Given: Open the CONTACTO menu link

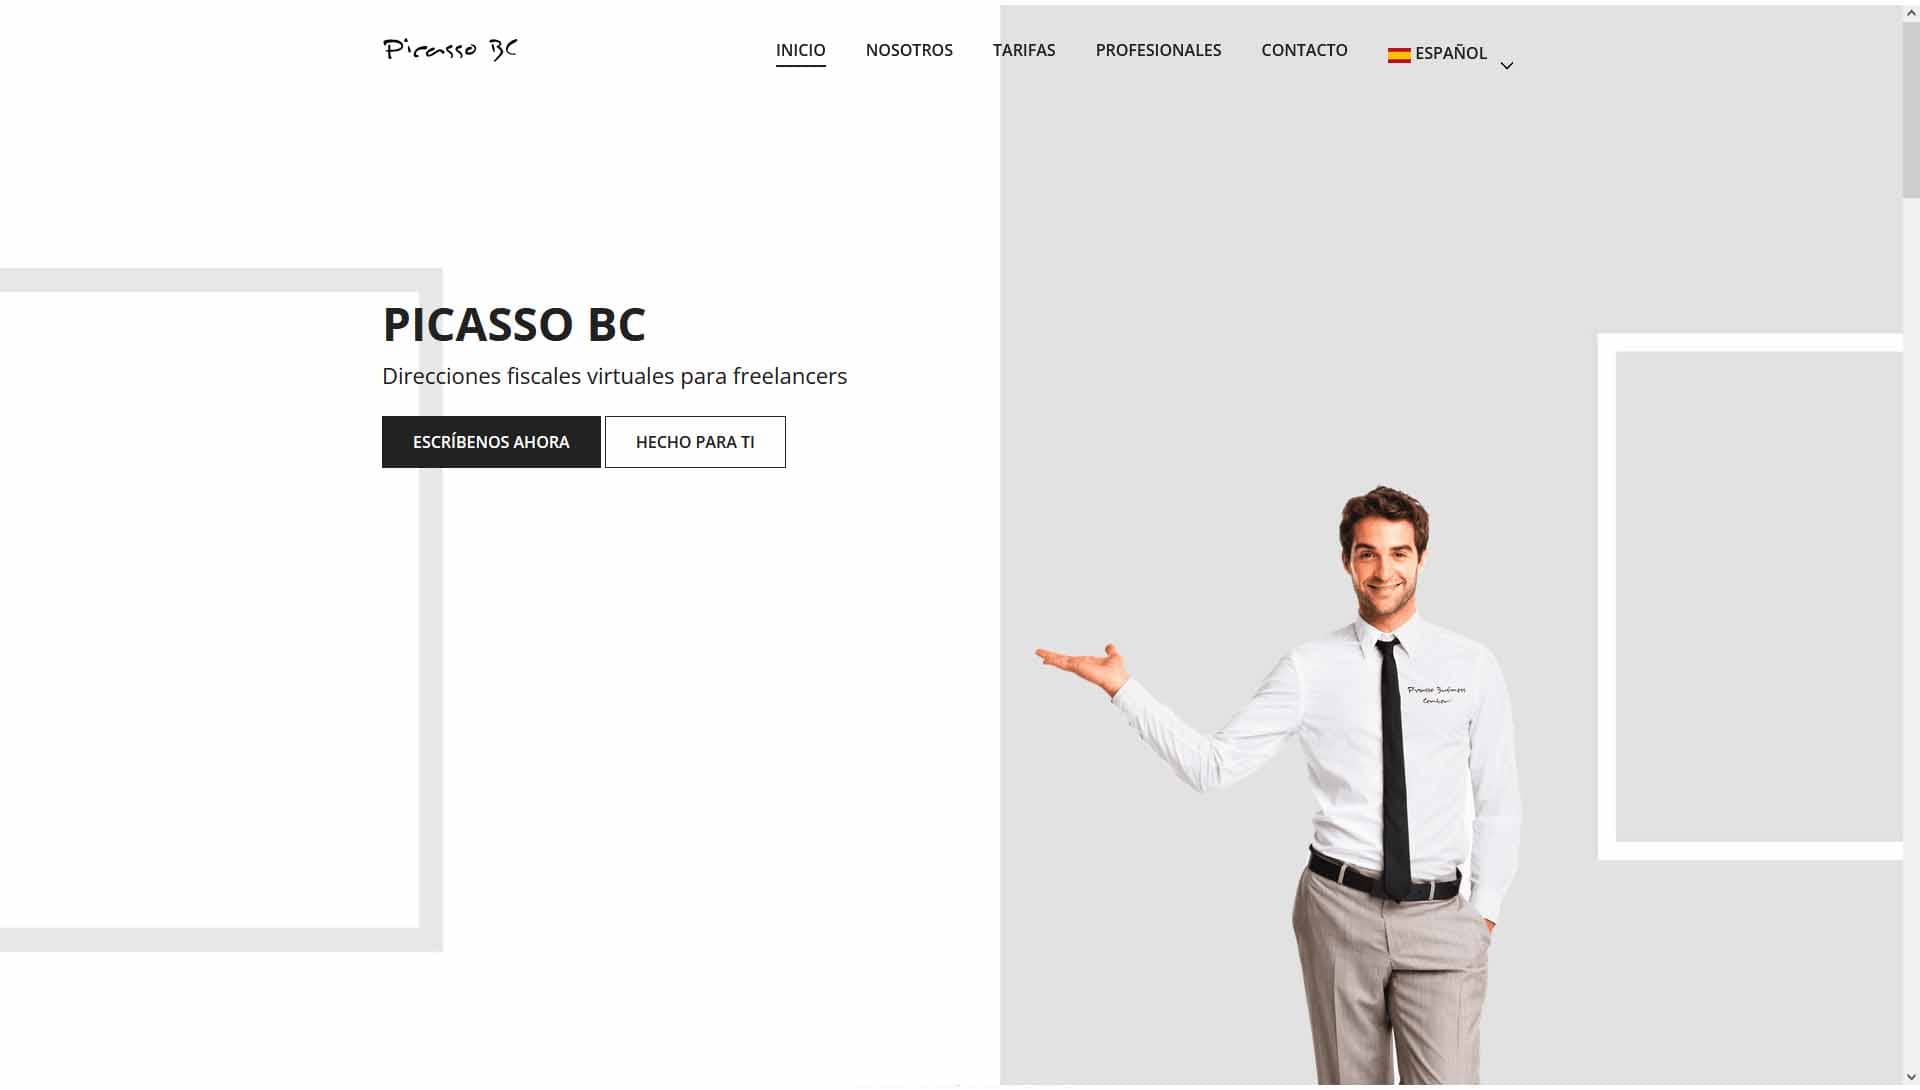Looking at the screenshot, I should 1304,50.
